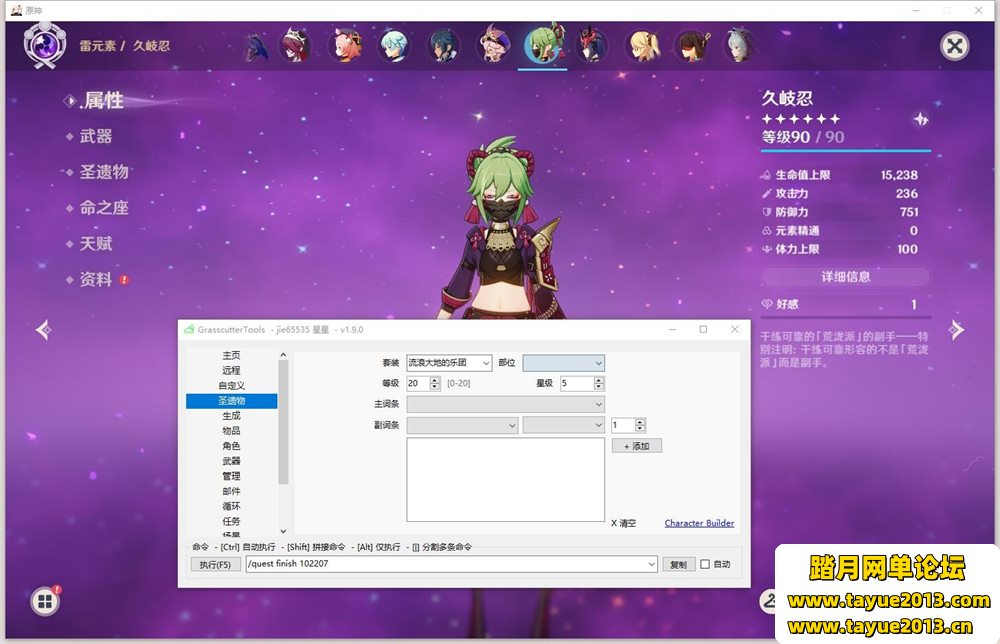Select the pink-haired character portrait
The image size is (1000, 644).
pos(346,45)
